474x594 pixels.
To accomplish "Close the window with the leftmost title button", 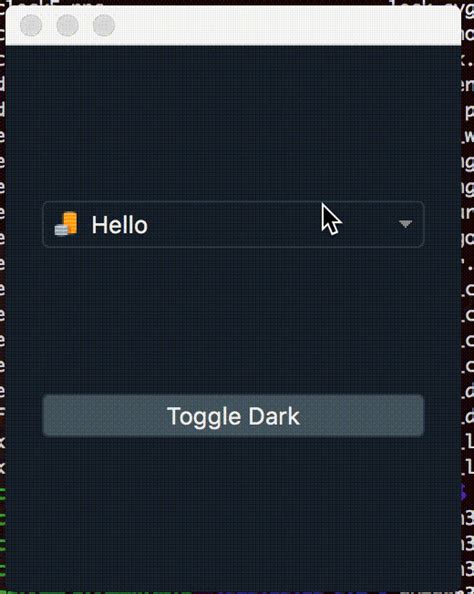I will [31, 25].
